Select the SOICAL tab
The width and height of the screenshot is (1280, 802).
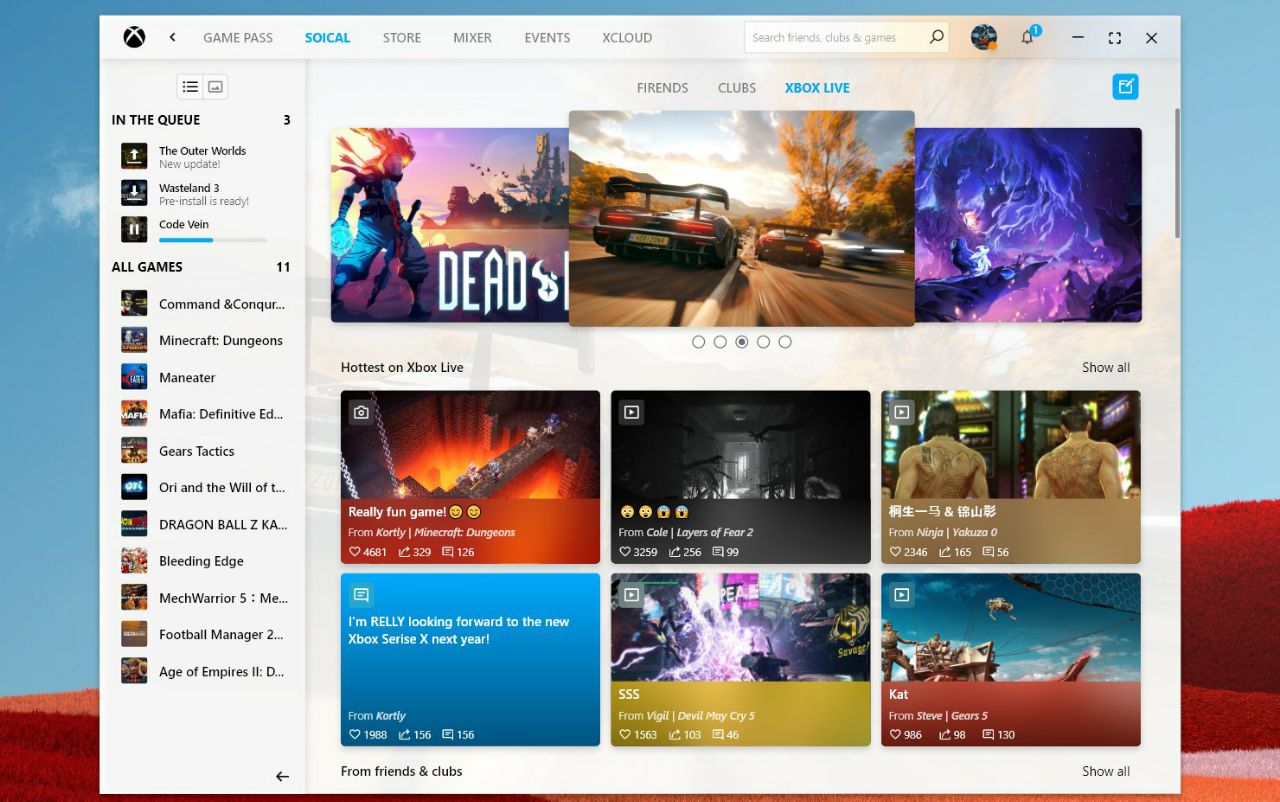(x=327, y=38)
